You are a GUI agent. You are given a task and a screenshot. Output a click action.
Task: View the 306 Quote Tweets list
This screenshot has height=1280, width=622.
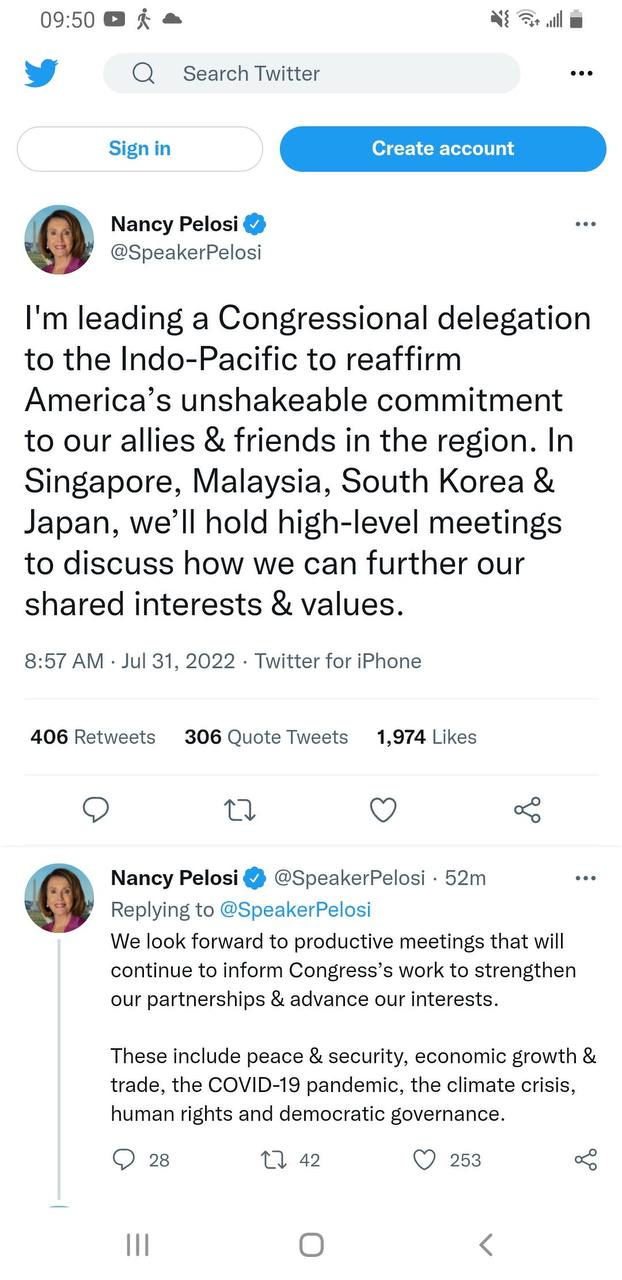pos(266,737)
